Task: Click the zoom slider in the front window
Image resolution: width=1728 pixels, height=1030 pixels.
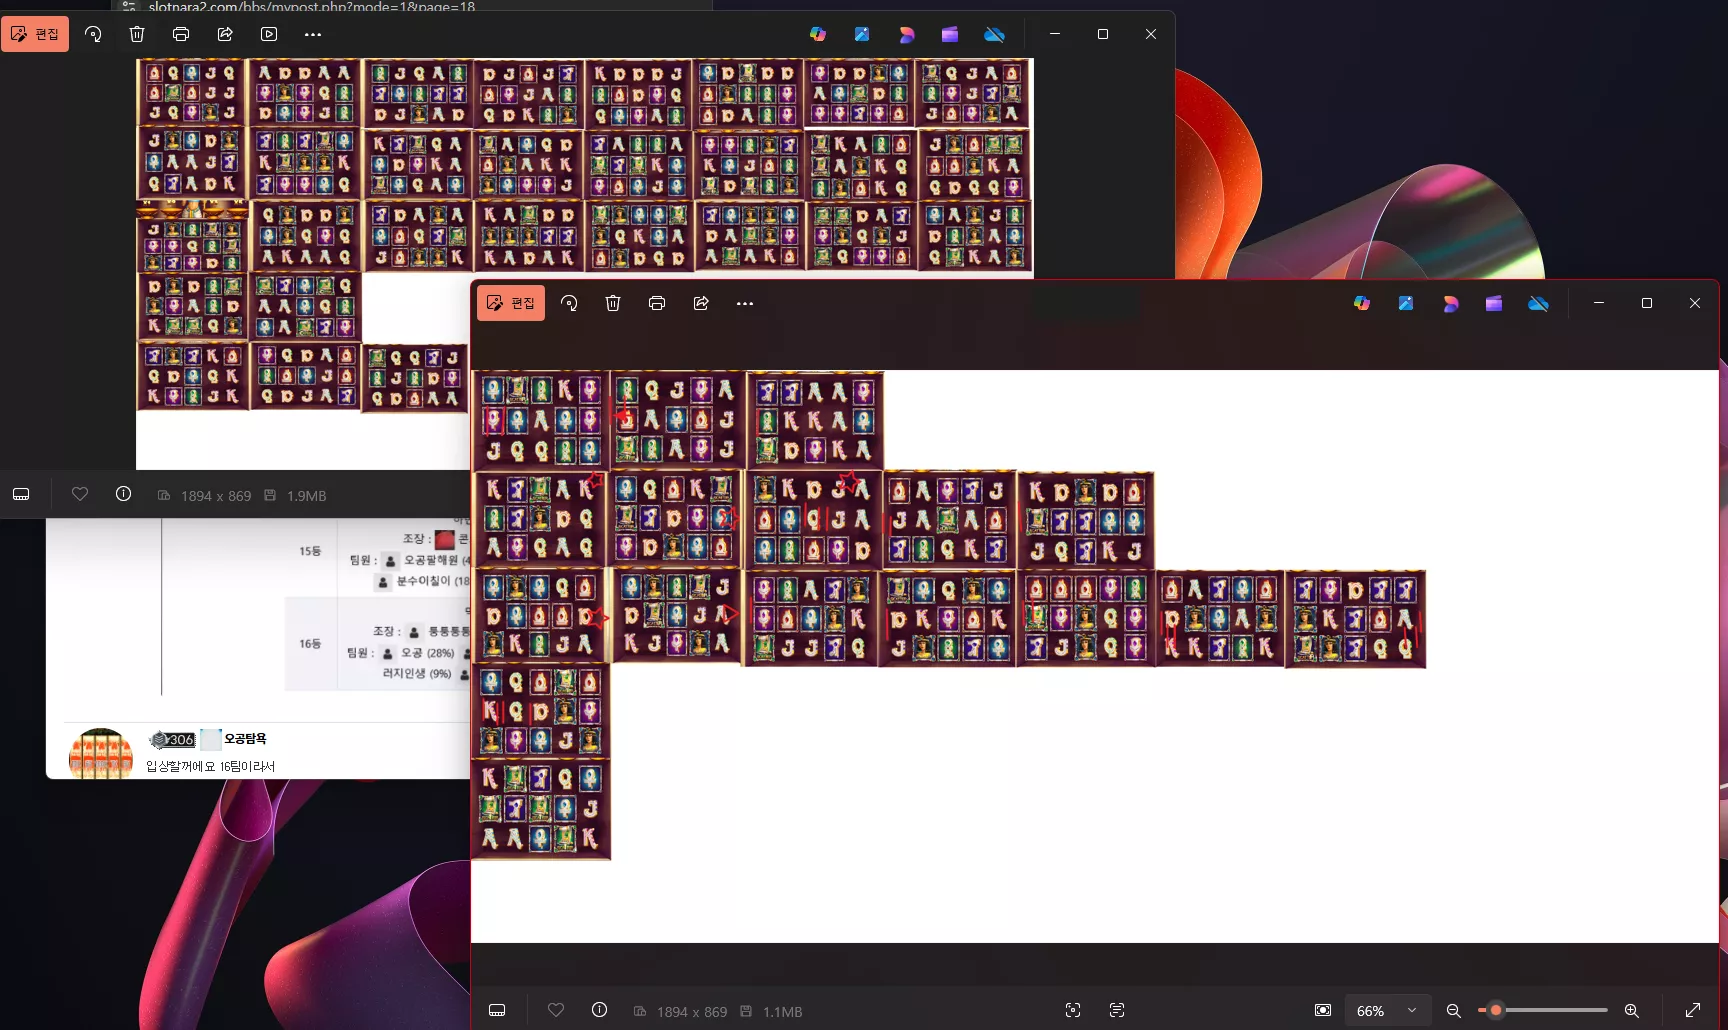Action: (1543, 1011)
